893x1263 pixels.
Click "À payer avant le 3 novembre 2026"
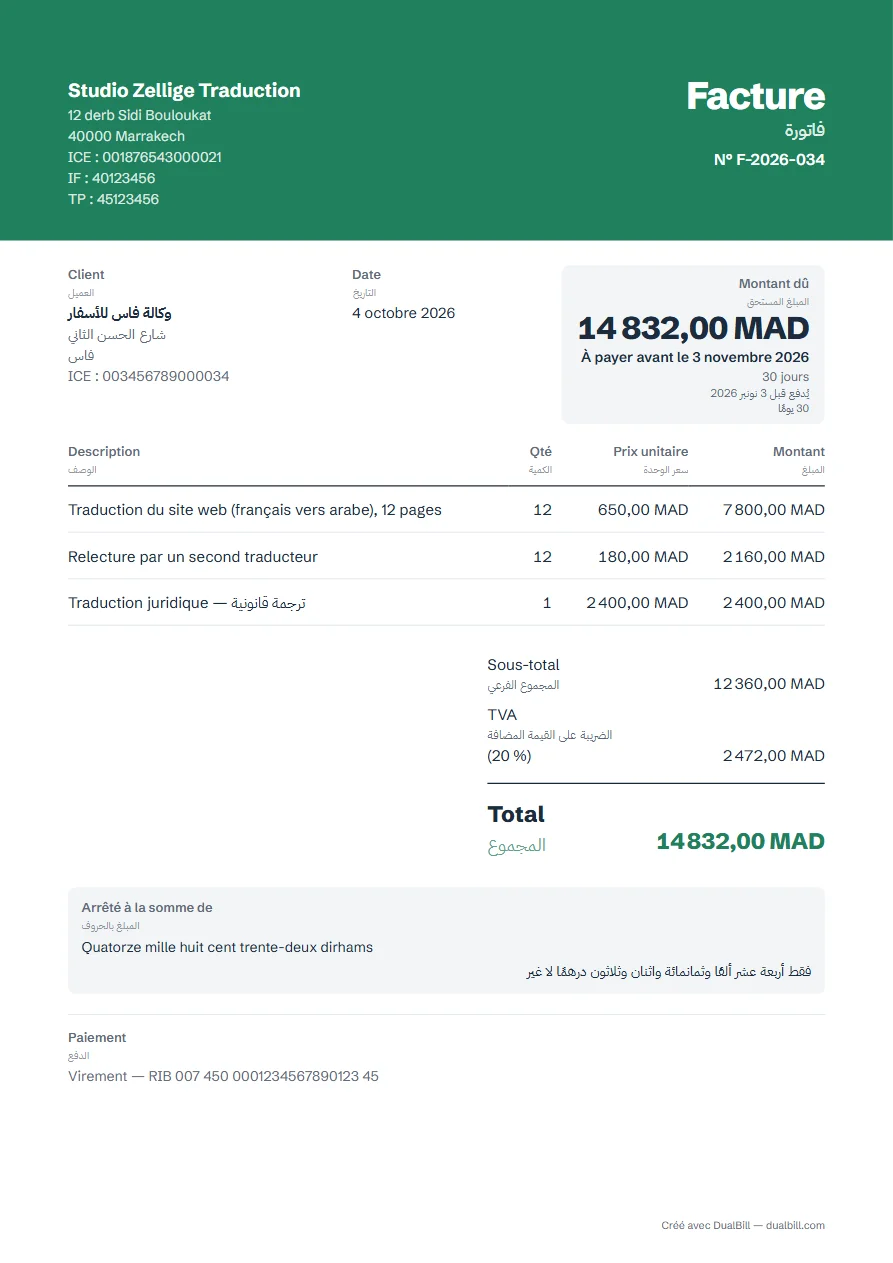pyautogui.click(x=695, y=357)
